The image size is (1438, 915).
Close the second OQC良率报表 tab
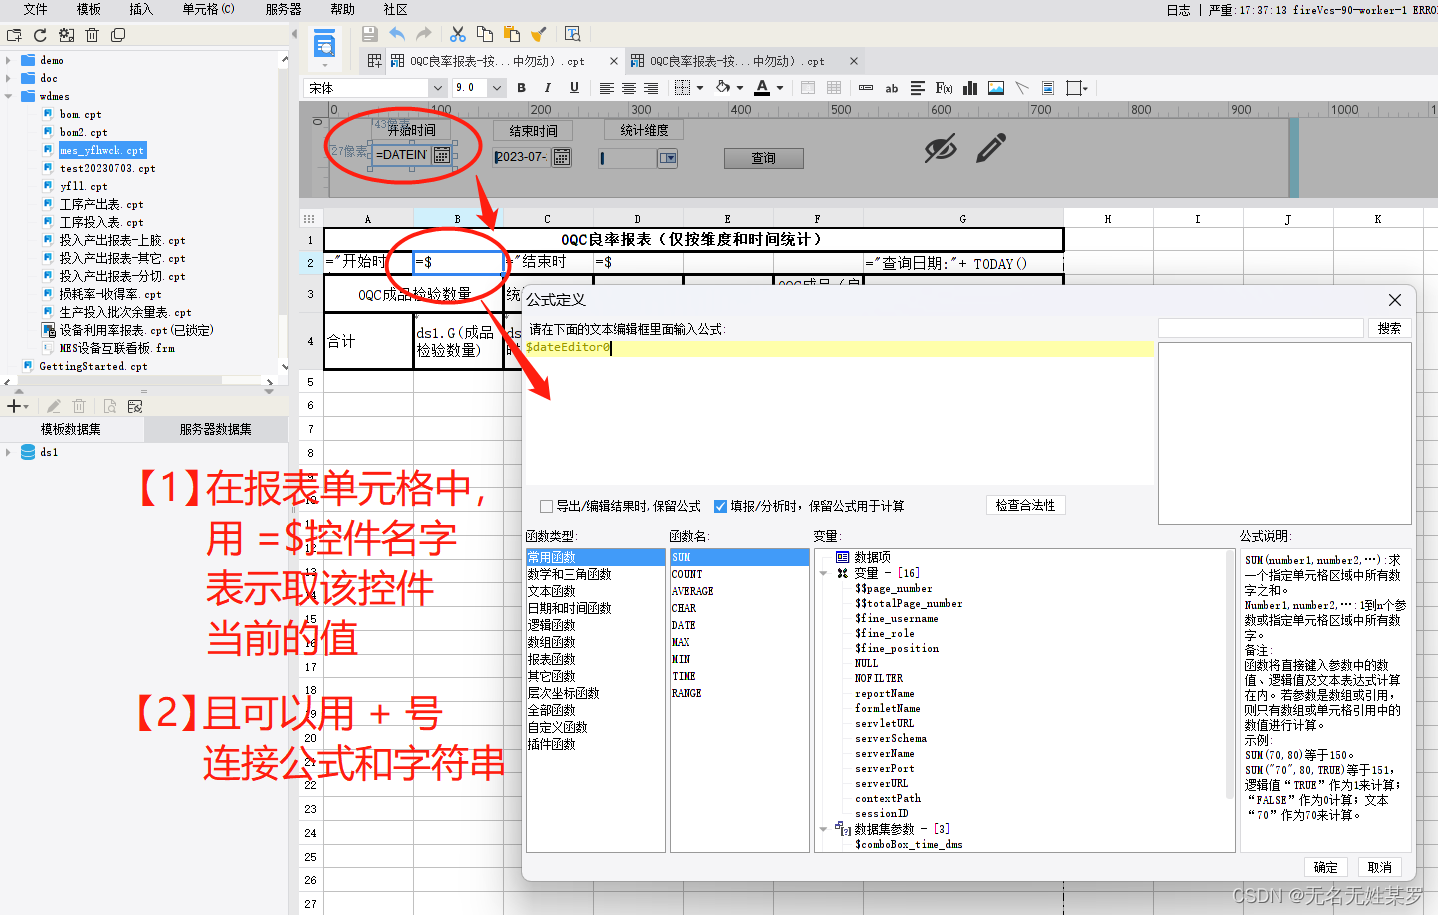[854, 61]
